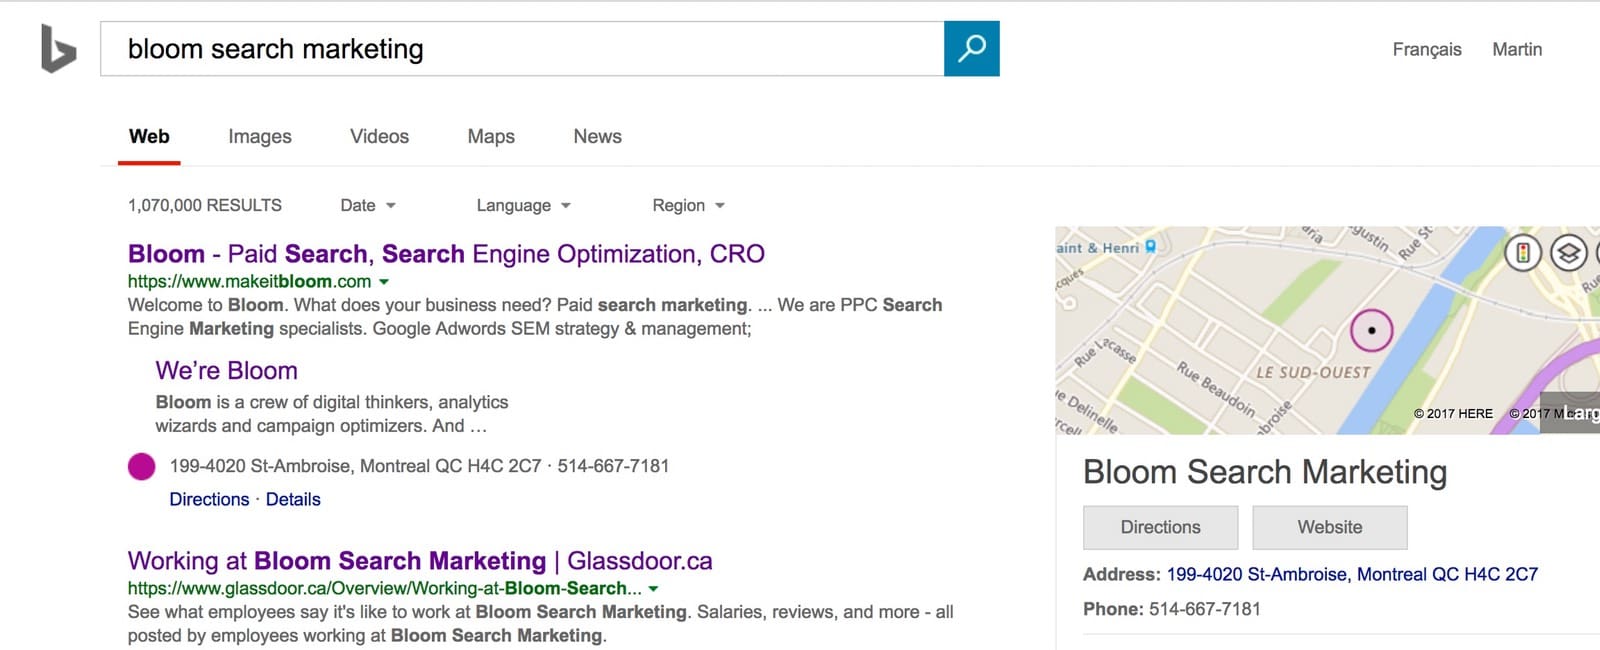This screenshot has width=1600, height=650.
Task: Open Bloom - Paid Search result title
Action: click(446, 254)
